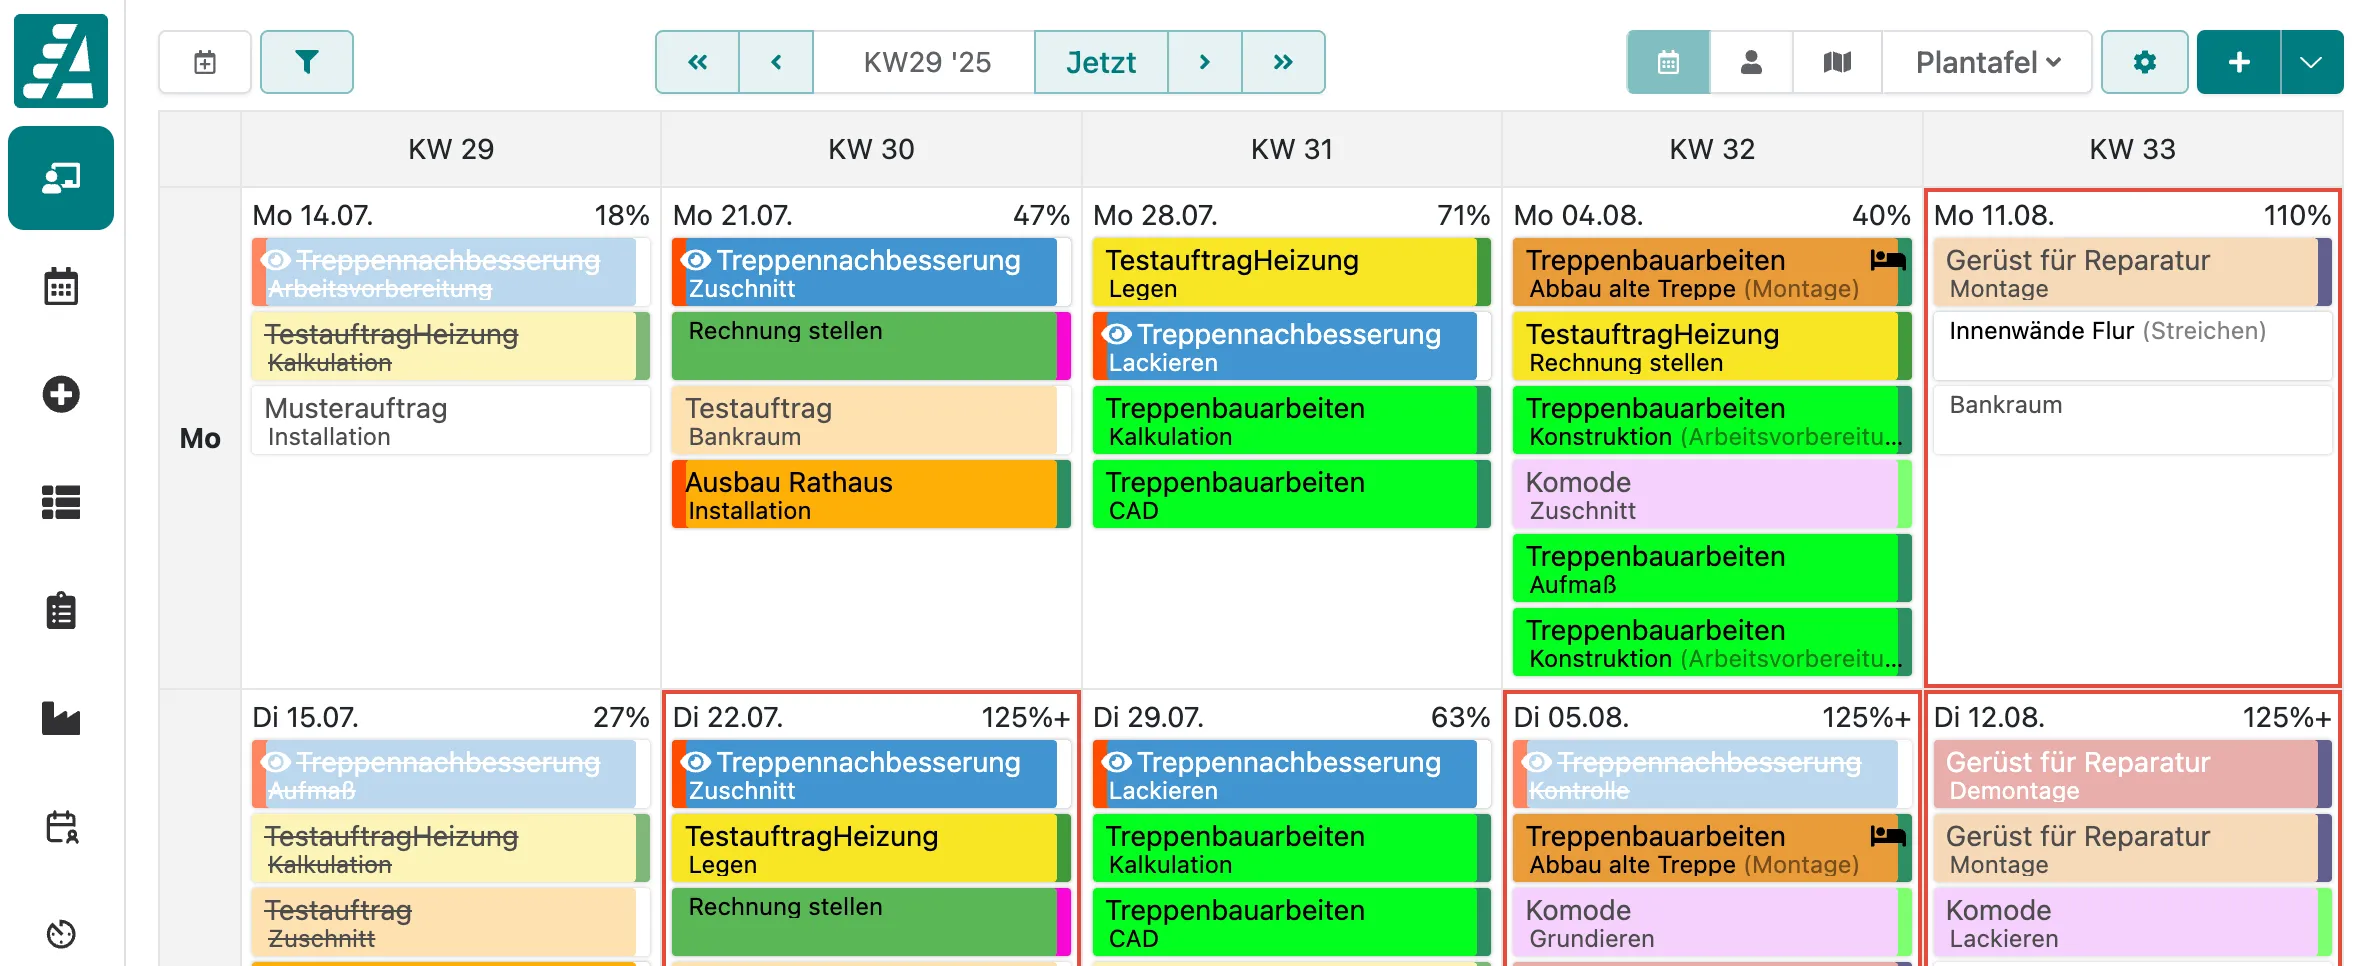2376x966 pixels.
Task: Open the clipboard tasks sidebar icon
Action: click(61, 610)
